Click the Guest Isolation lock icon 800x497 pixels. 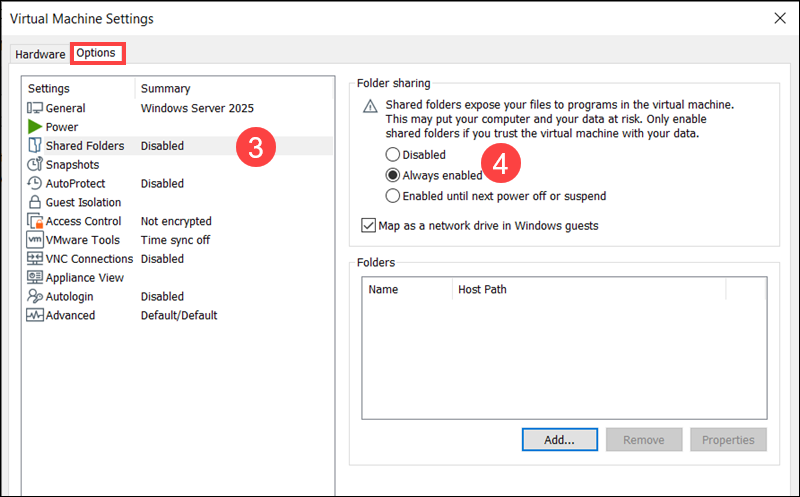click(35, 202)
